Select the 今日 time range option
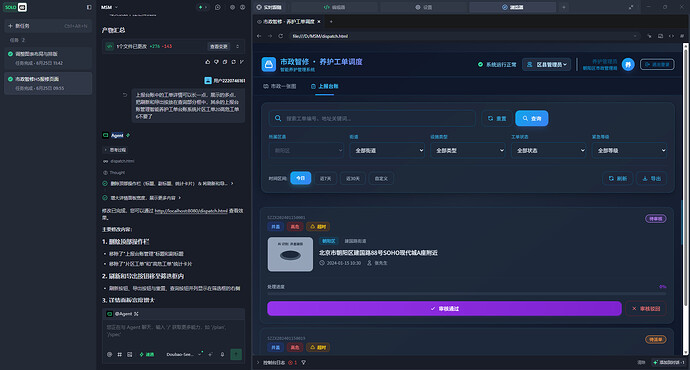The image size is (690, 370). [x=301, y=178]
